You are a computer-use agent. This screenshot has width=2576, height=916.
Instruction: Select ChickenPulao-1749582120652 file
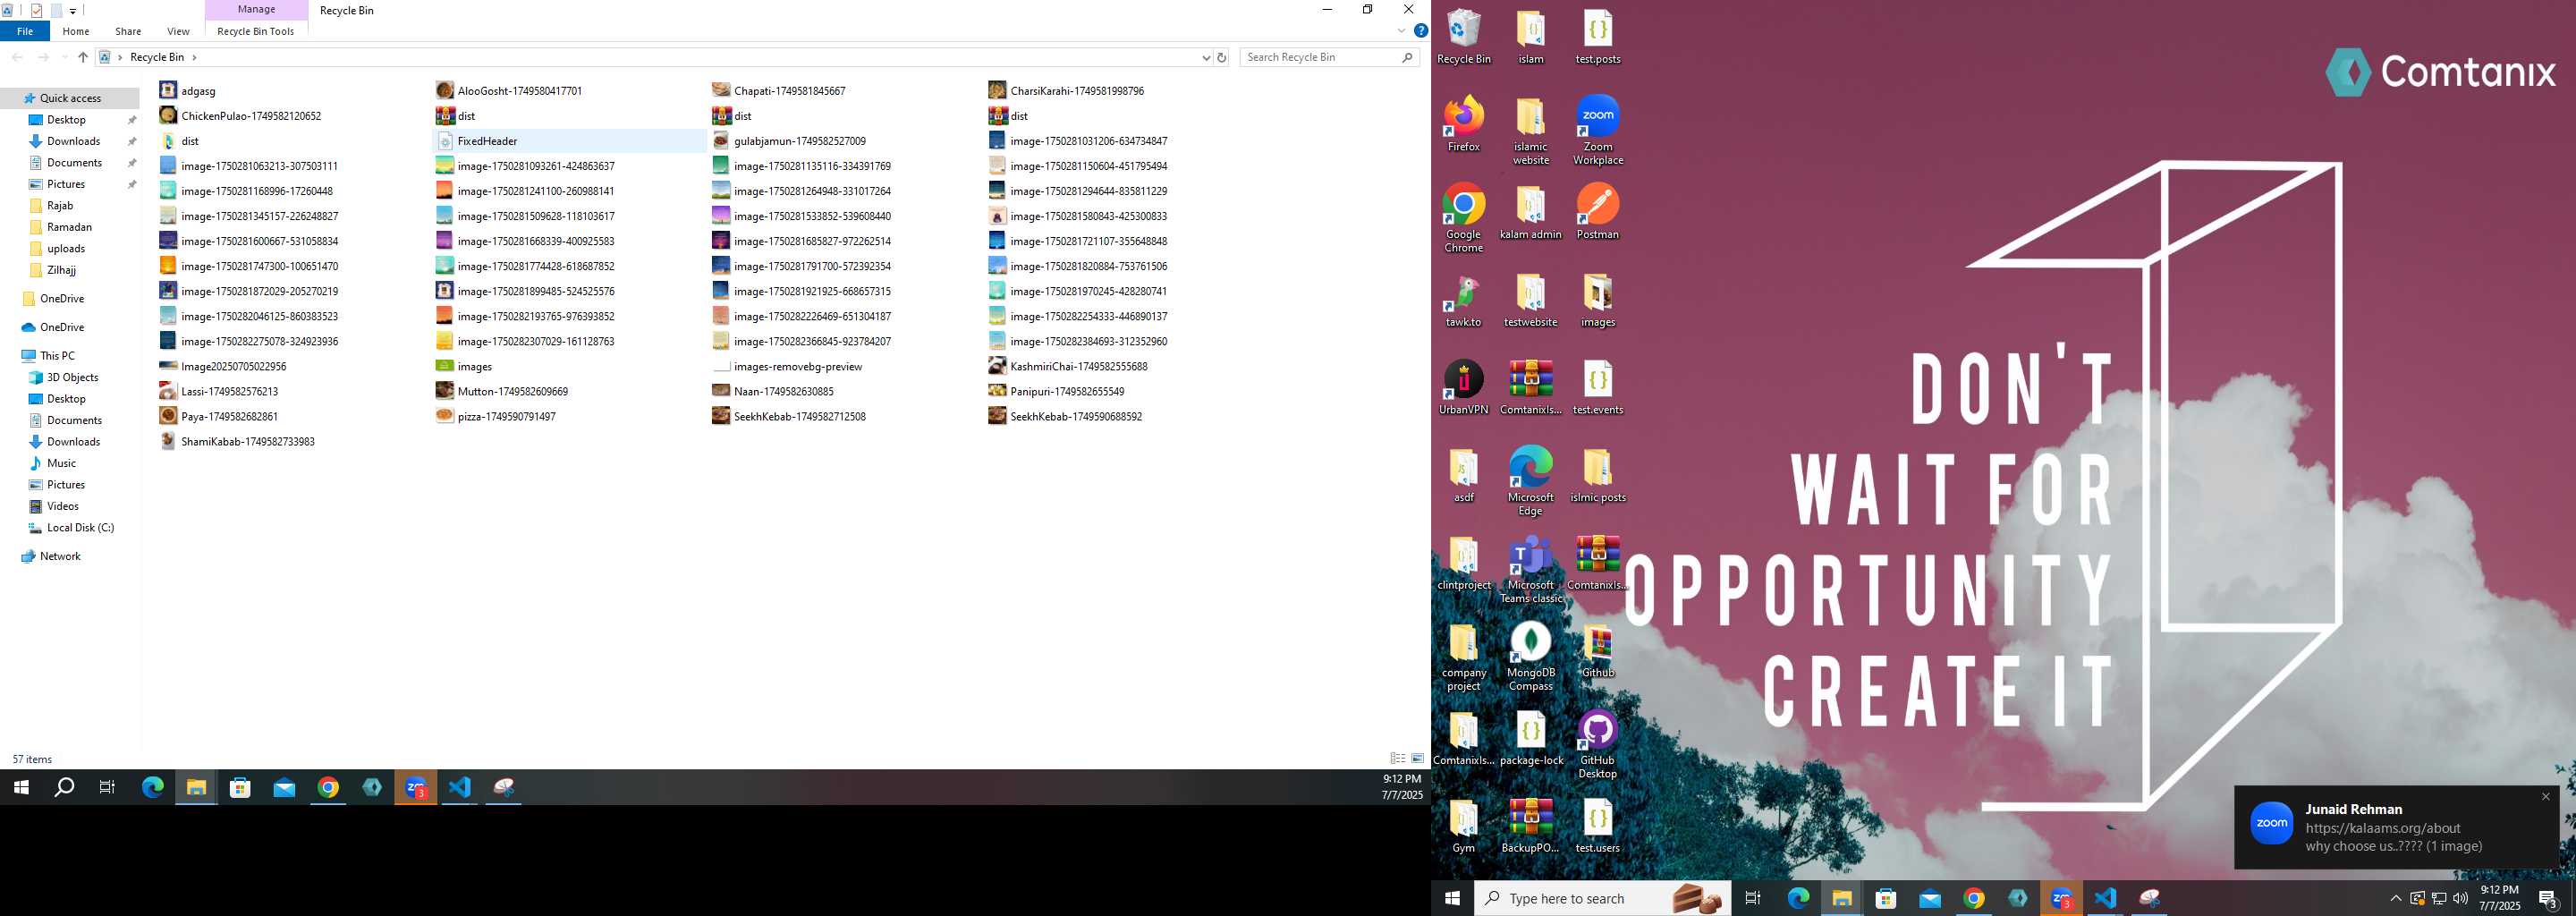251,116
